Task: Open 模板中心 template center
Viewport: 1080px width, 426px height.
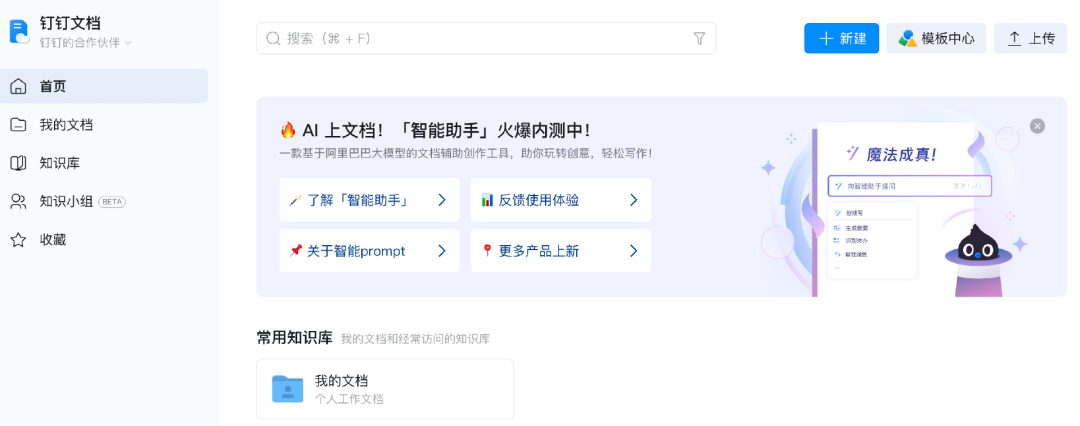Action: click(936, 38)
